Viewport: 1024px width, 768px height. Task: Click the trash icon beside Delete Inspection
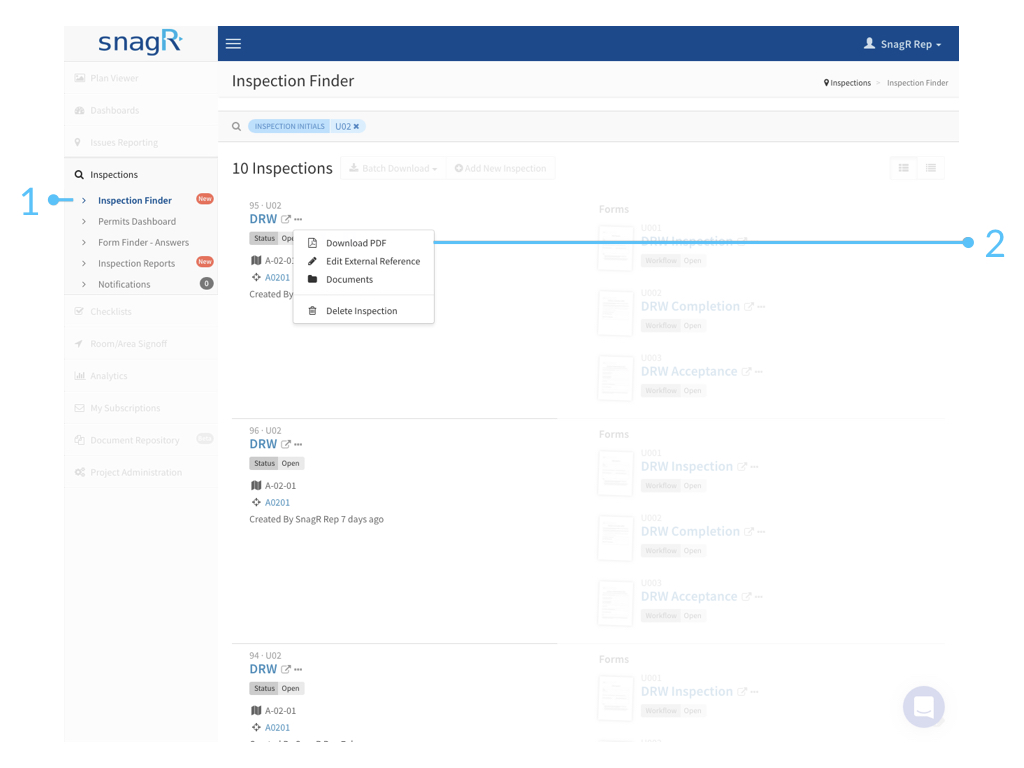[312, 311]
